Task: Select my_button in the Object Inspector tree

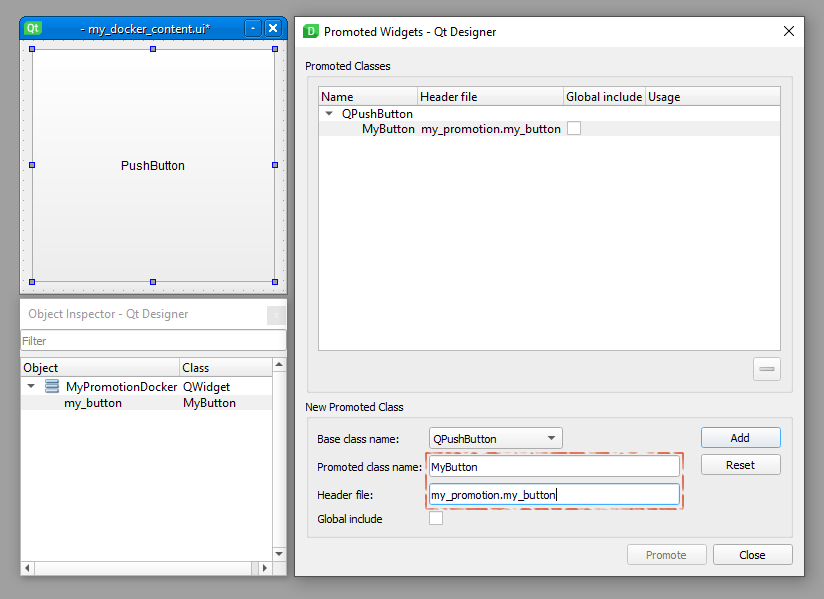Action: (93, 403)
